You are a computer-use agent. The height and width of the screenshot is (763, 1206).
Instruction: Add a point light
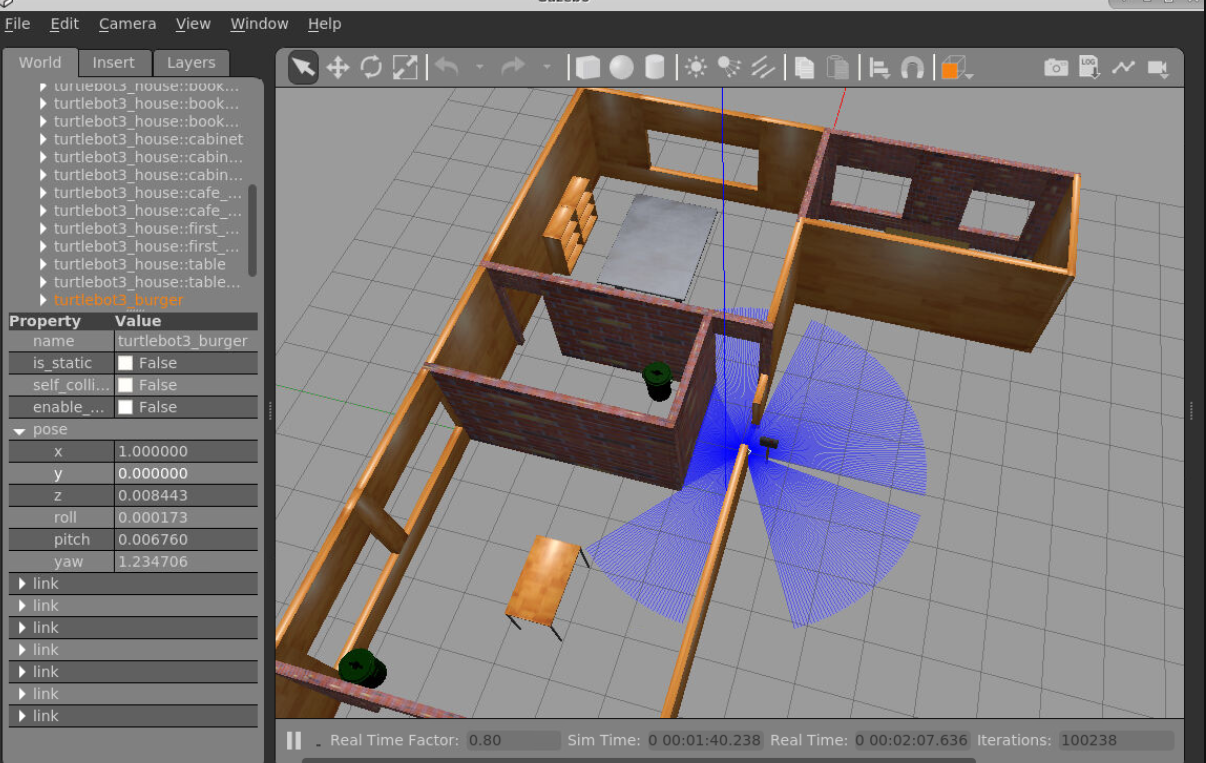pos(696,67)
